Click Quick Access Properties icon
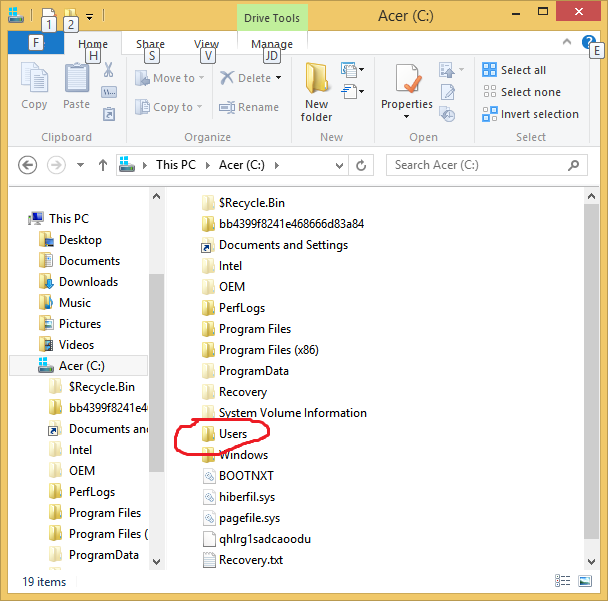This screenshot has height=601, width=608. [x=49, y=15]
